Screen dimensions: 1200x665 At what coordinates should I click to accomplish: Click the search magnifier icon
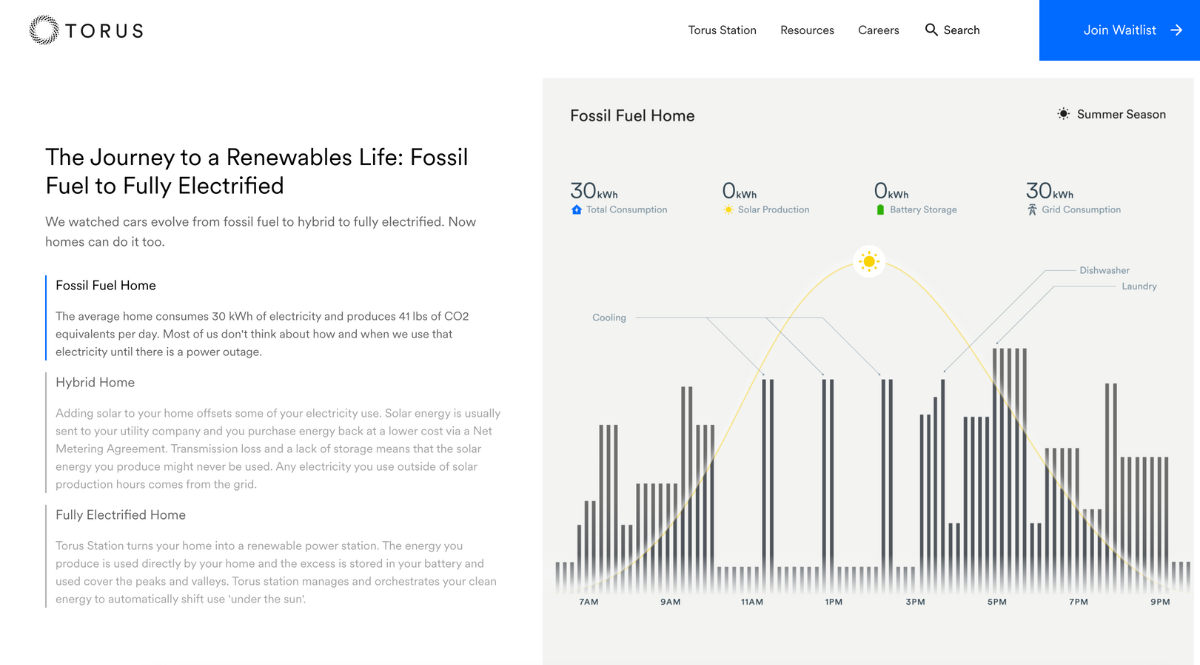coord(931,30)
